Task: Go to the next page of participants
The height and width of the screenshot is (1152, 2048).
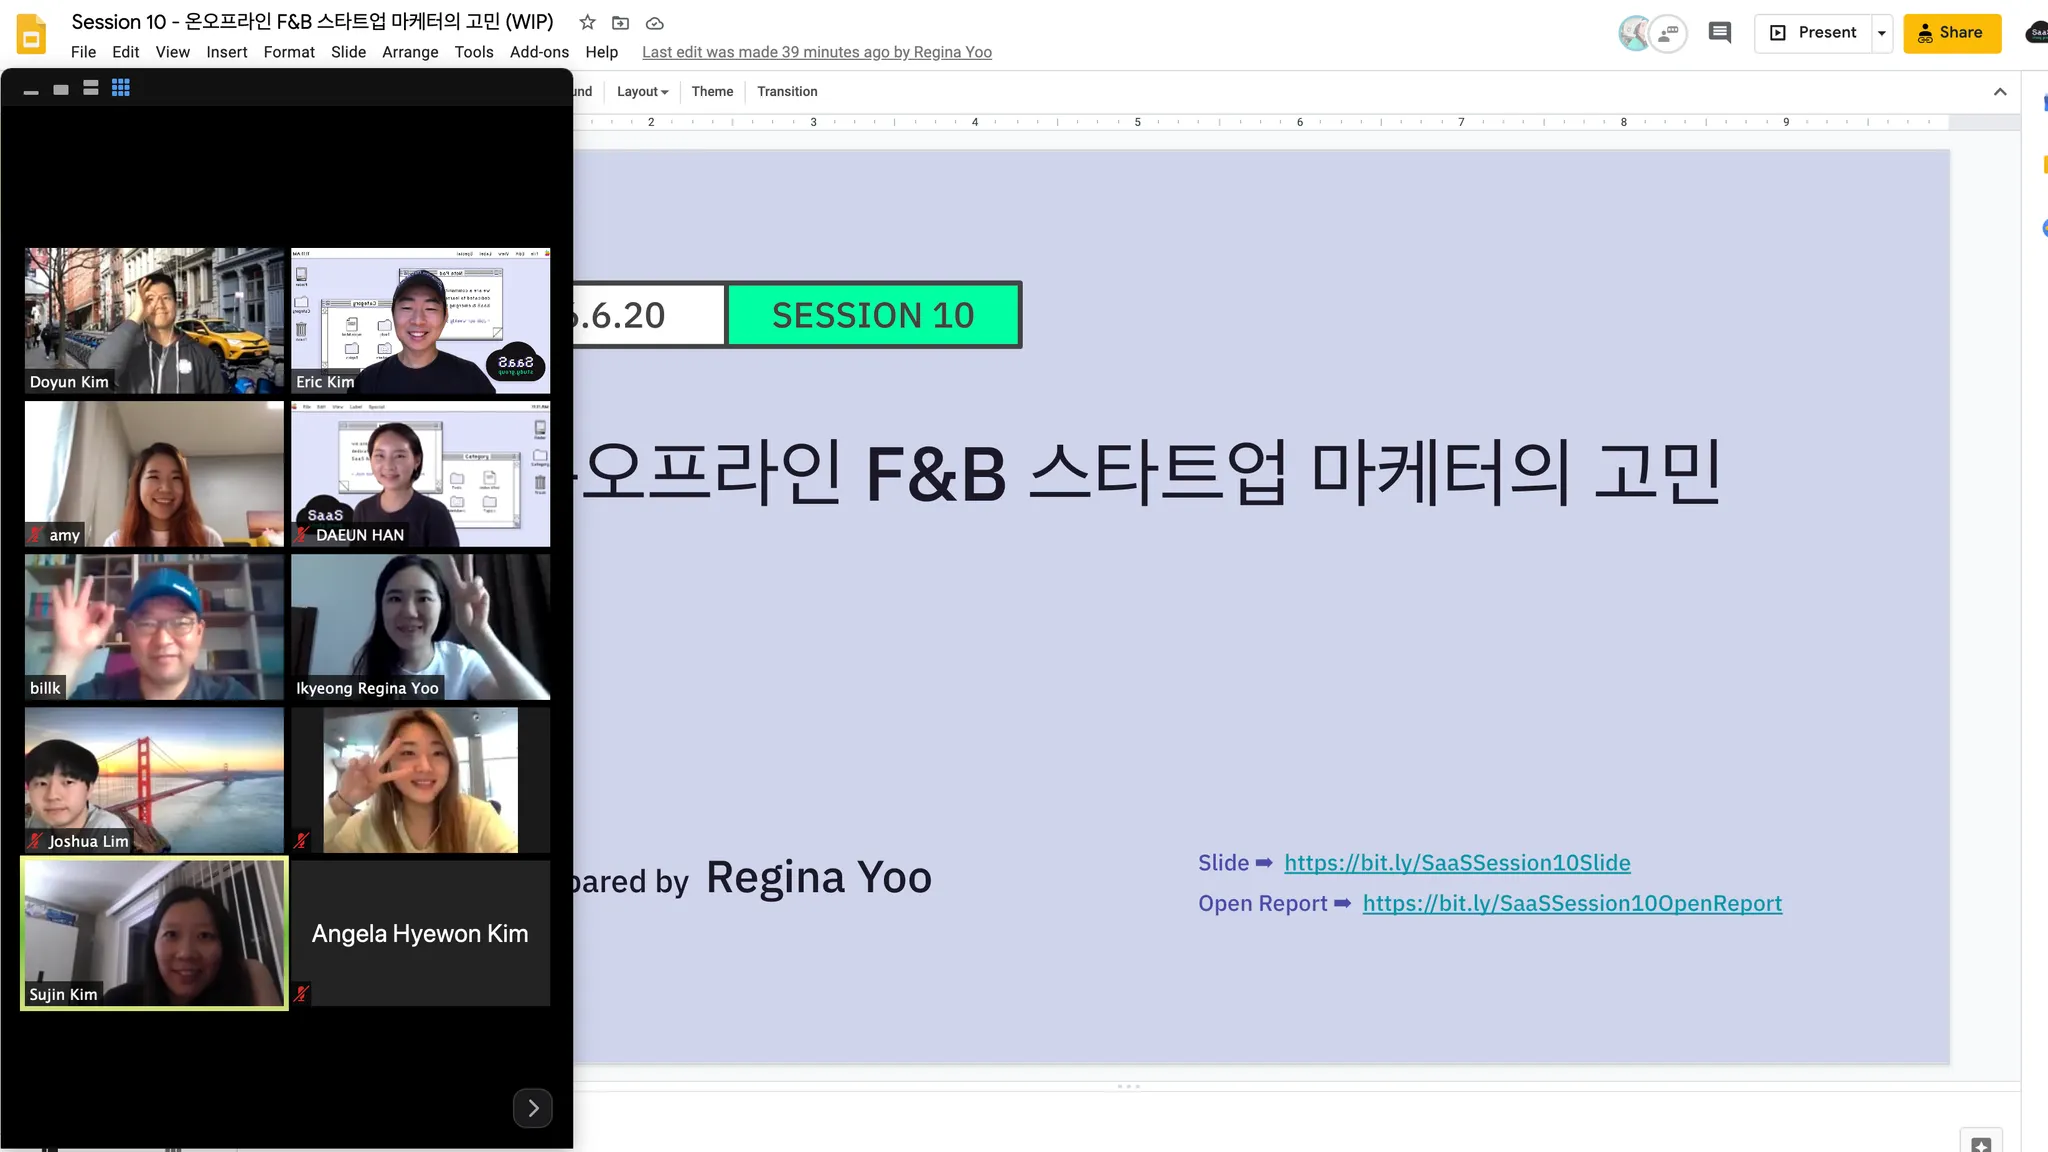Action: (x=533, y=1108)
